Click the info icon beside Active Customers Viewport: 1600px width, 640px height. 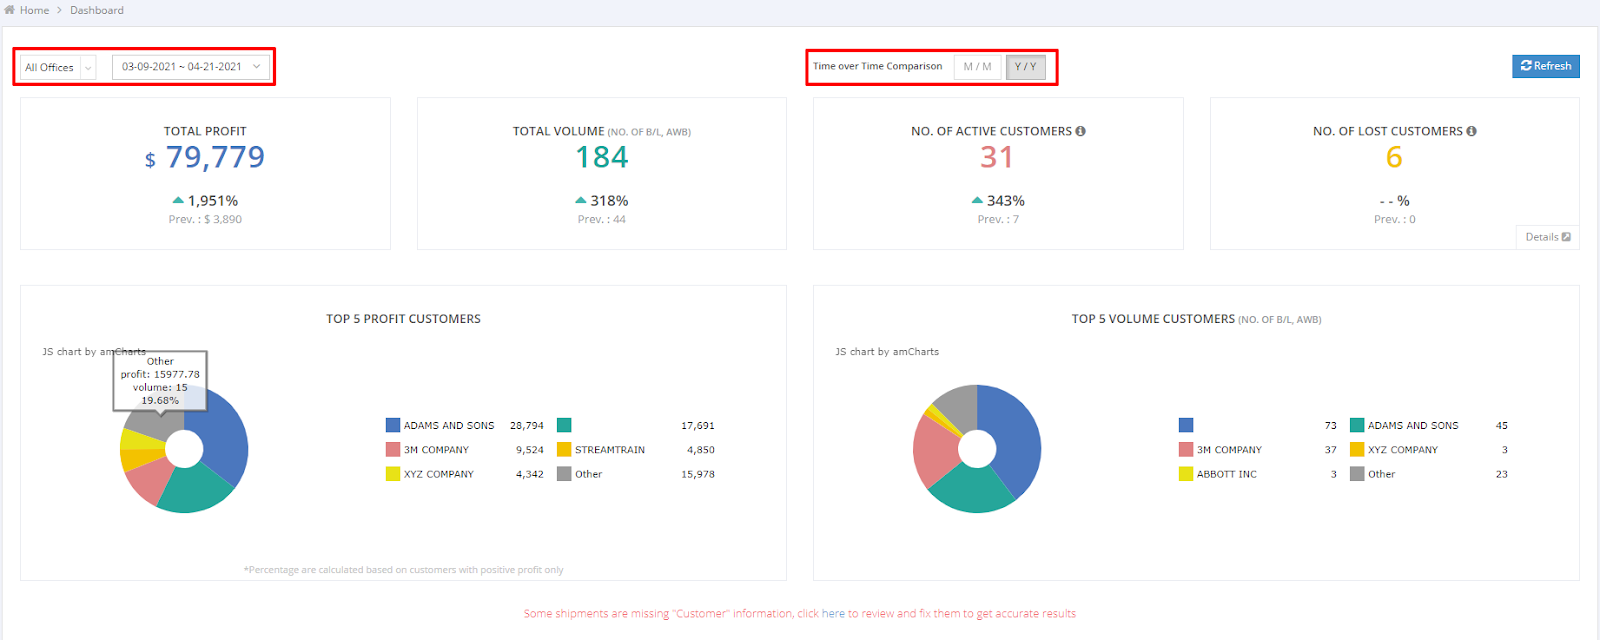1080,131
